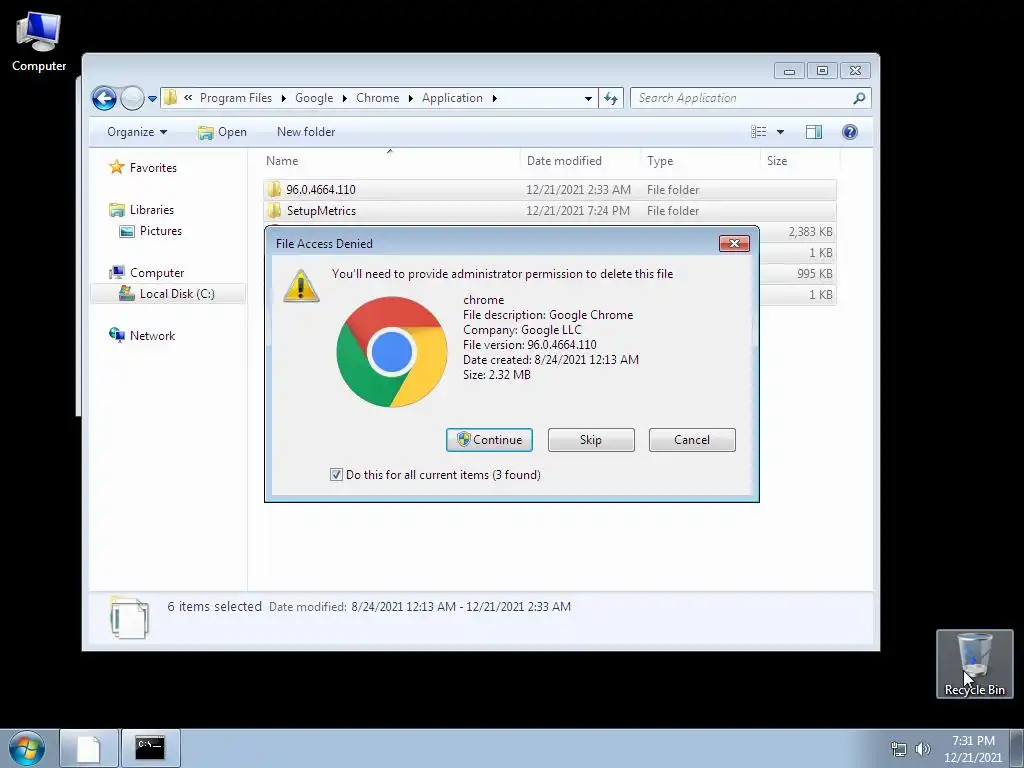Maximize the Explorer window
Viewport: 1024px width, 768px height.
coord(822,71)
